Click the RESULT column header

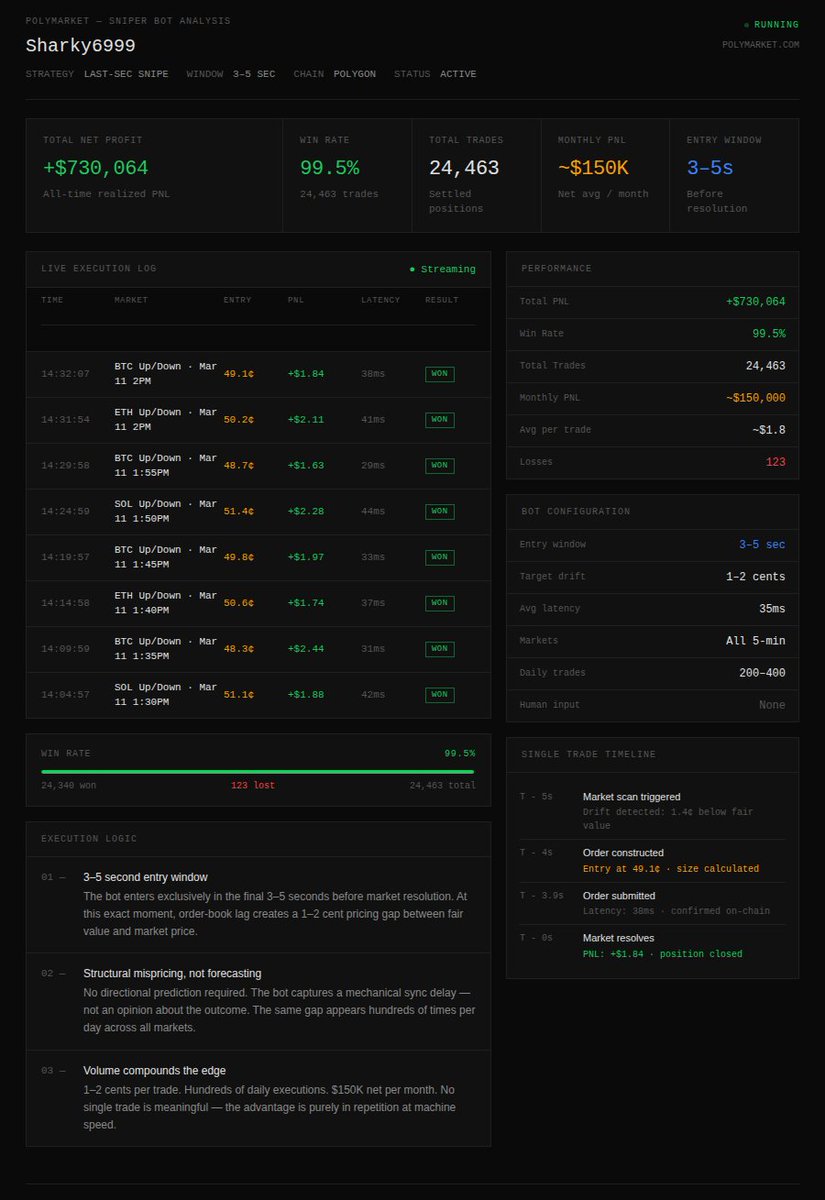[442, 300]
